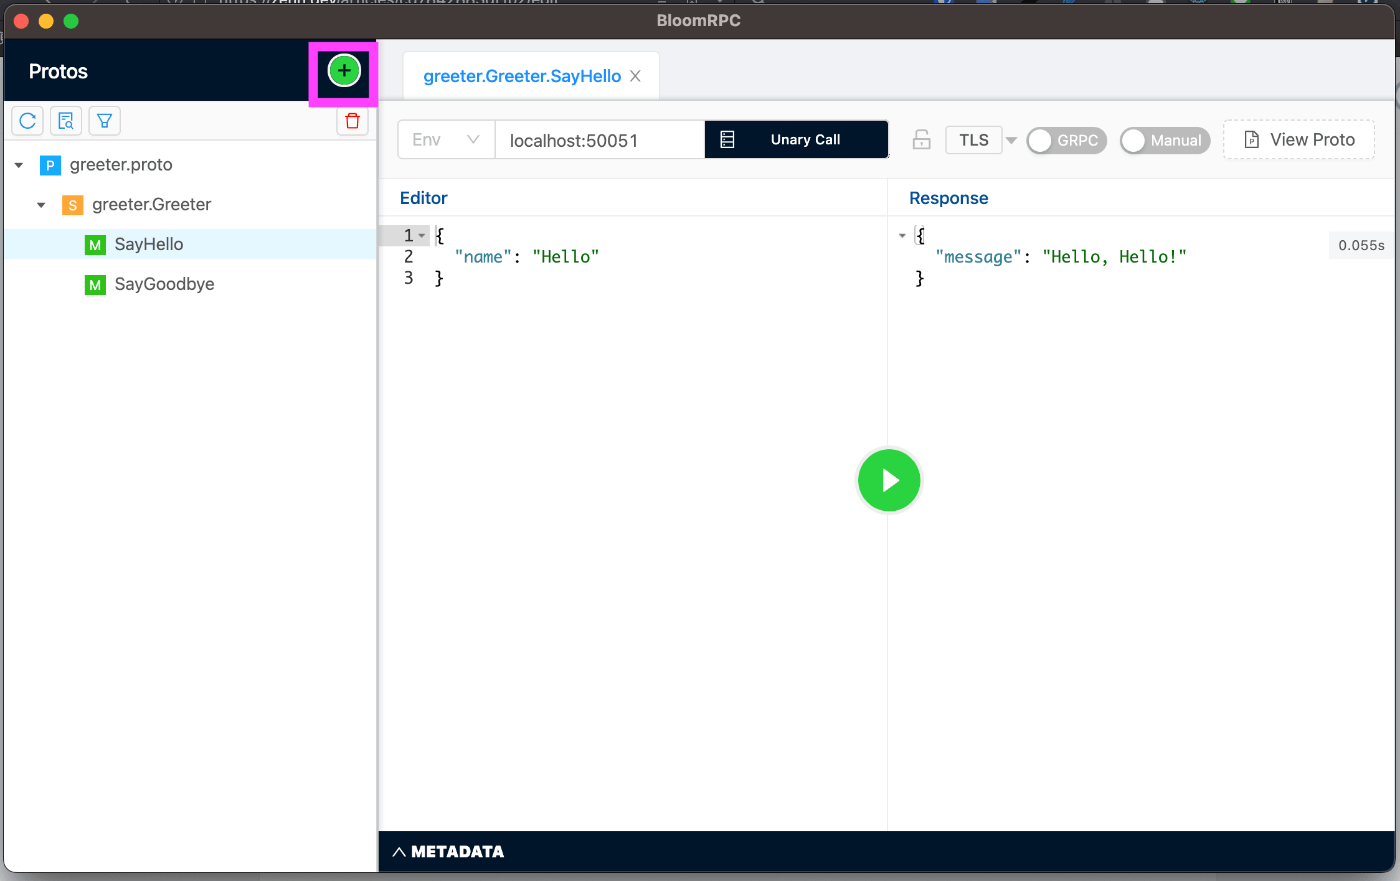
Task: Click the 0.055s response time label
Action: (1361, 245)
